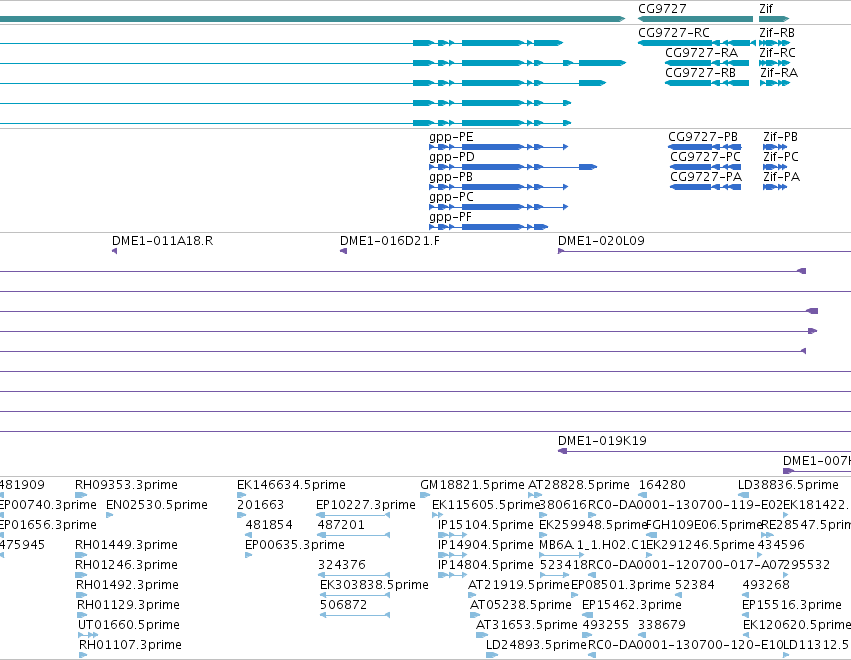Select the gpp-PB protein label
The image size is (851, 660).
tap(450, 177)
